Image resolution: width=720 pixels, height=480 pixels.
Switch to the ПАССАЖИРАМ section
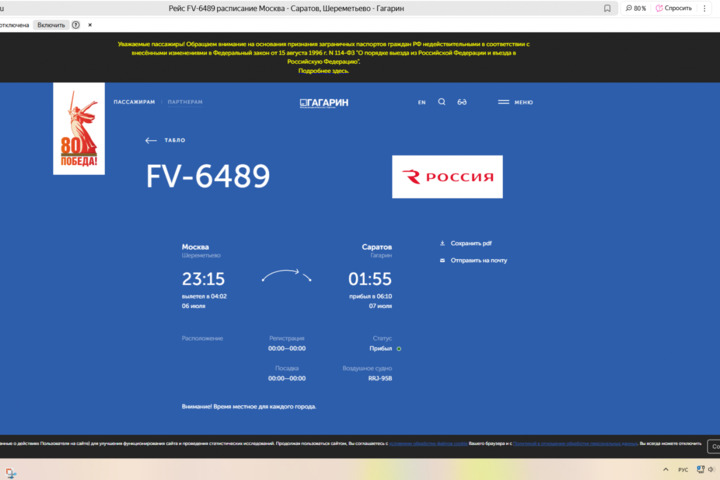point(134,102)
